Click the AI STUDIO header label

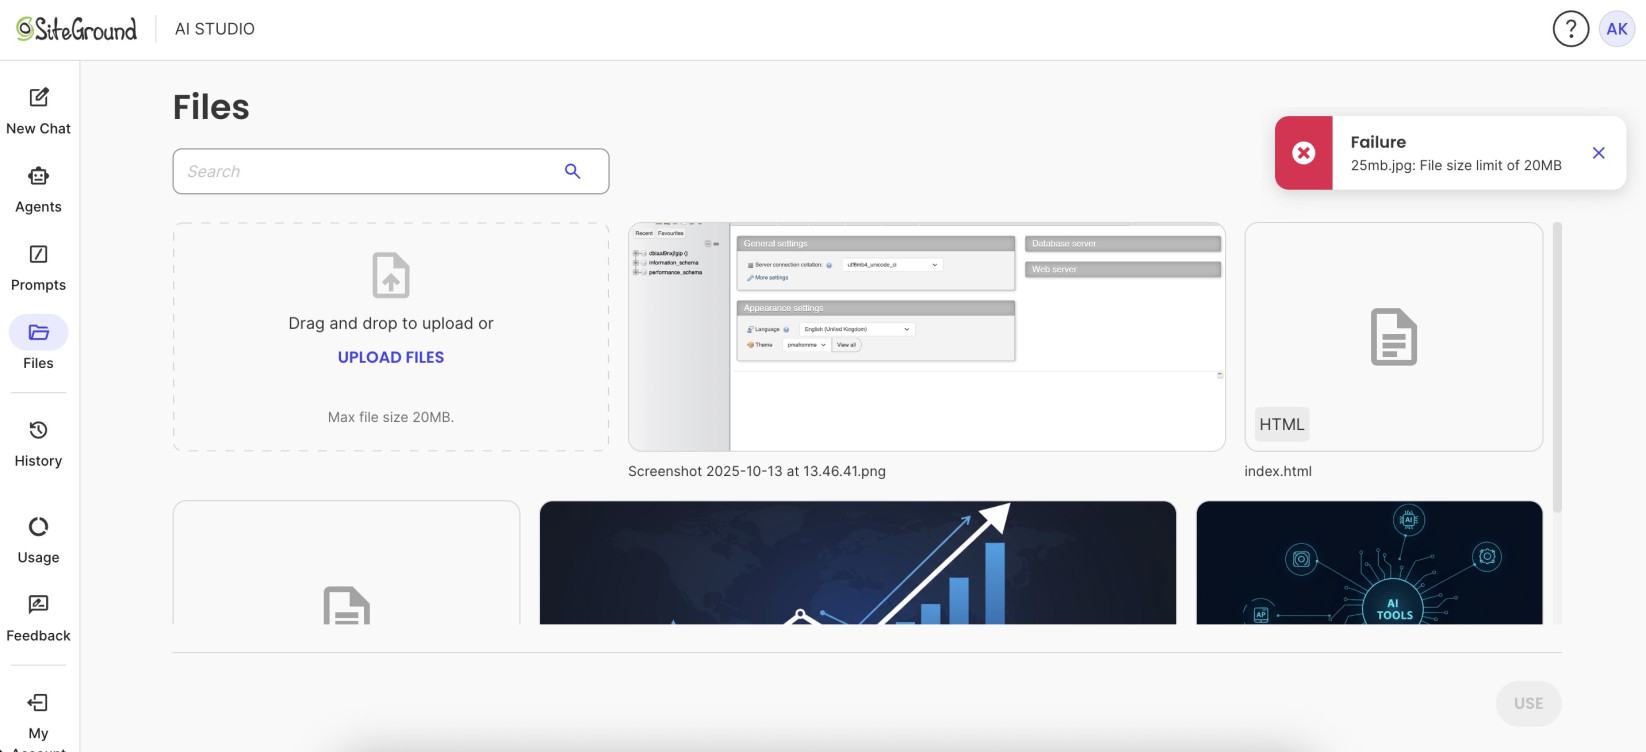[215, 29]
